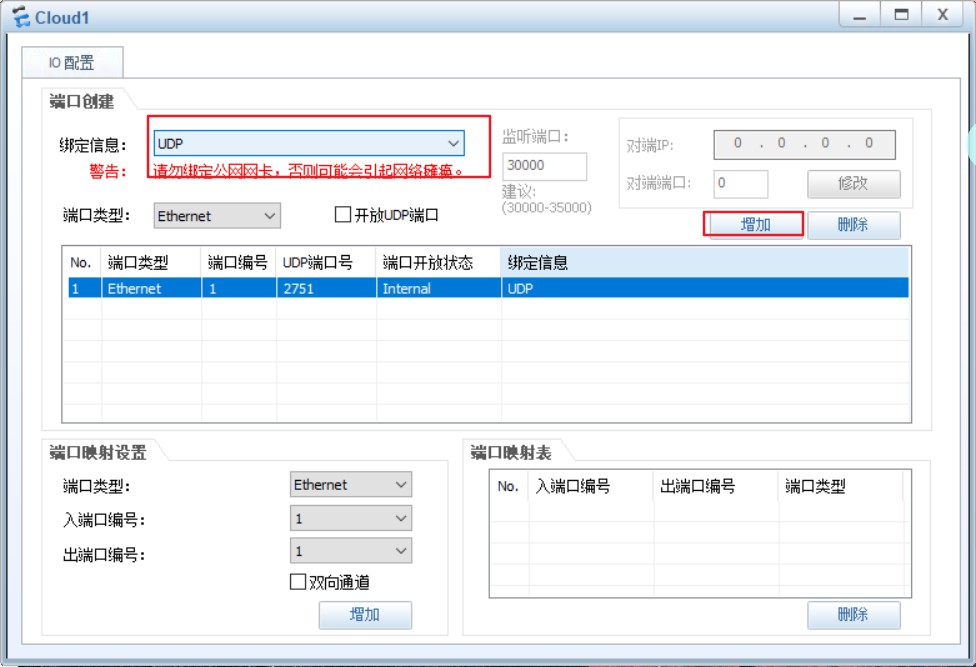
Task: Enable the 双向通道 checkbox
Action: pyautogui.click(x=298, y=582)
